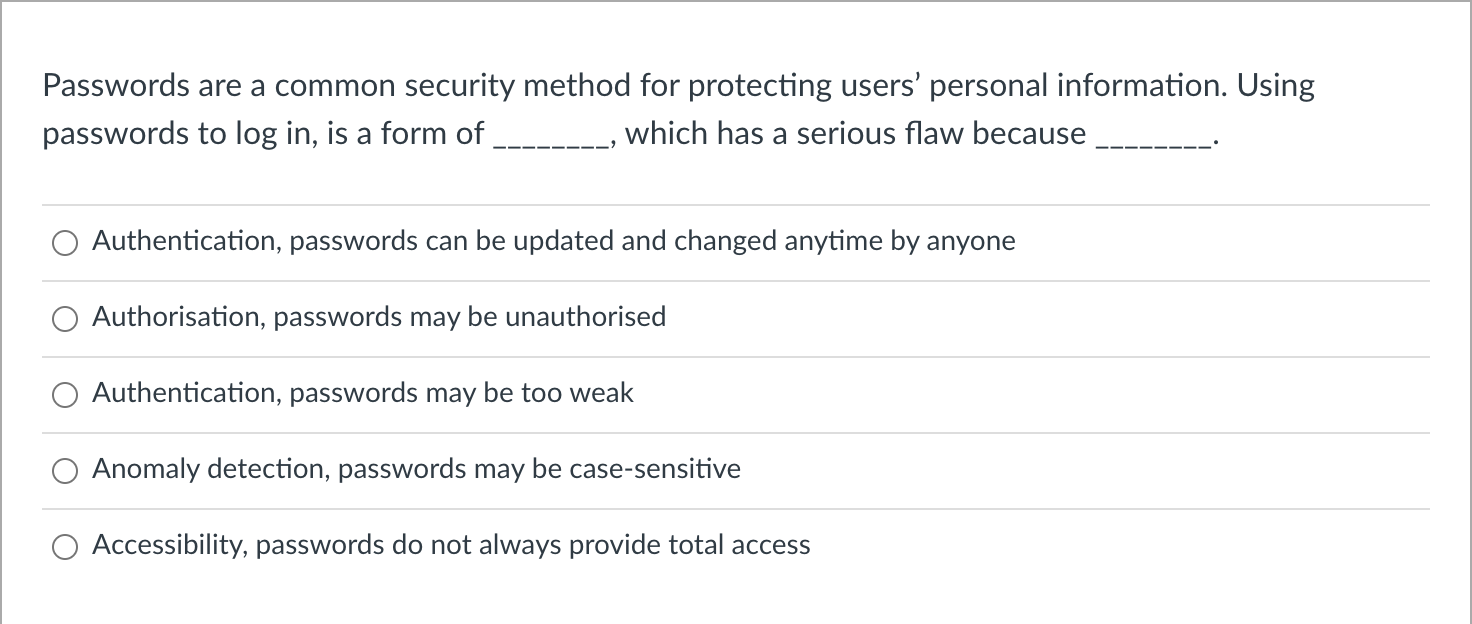
Task: Select "Accessibility, passwords do not always provide total access"
Action: click(x=65, y=546)
